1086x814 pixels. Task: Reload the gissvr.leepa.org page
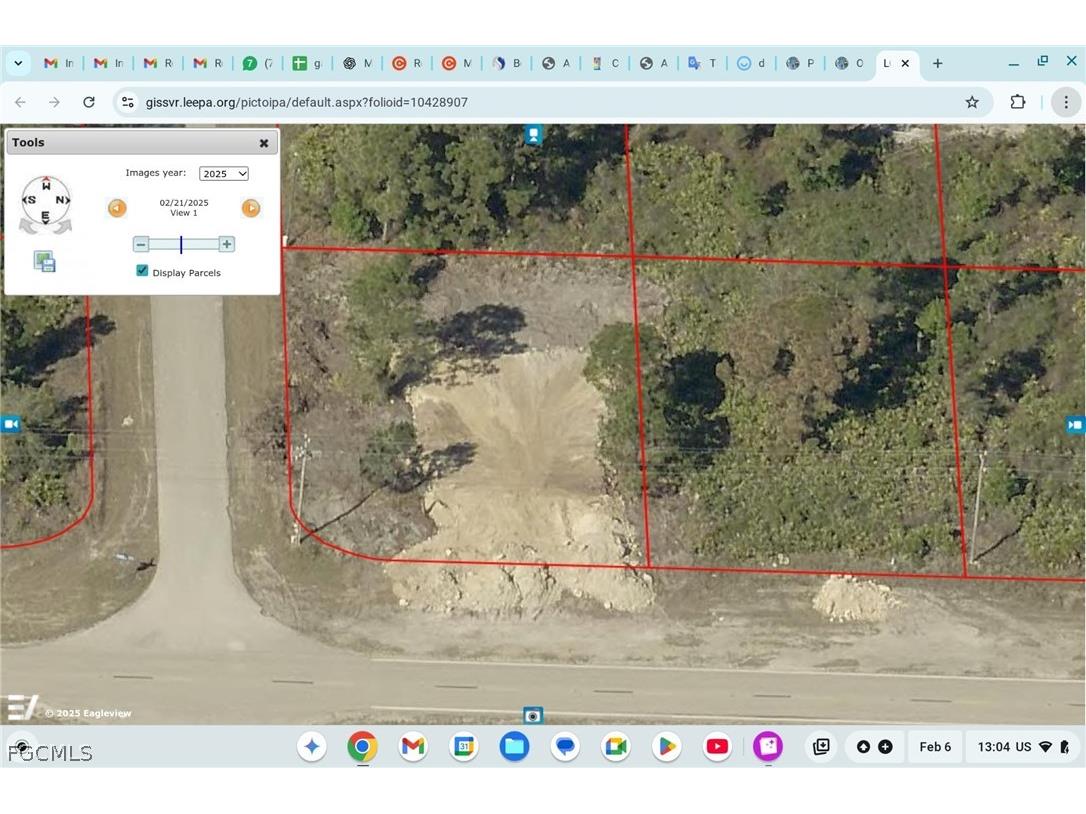[89, 102]
